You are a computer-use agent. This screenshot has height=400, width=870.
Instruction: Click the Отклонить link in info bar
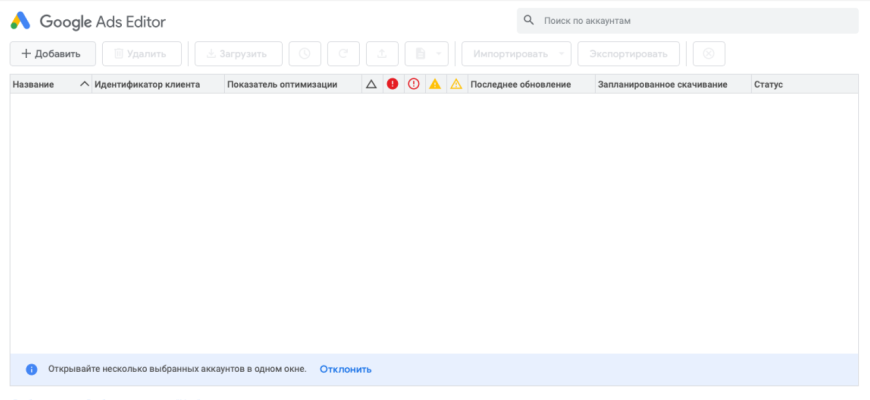[345, 369]
